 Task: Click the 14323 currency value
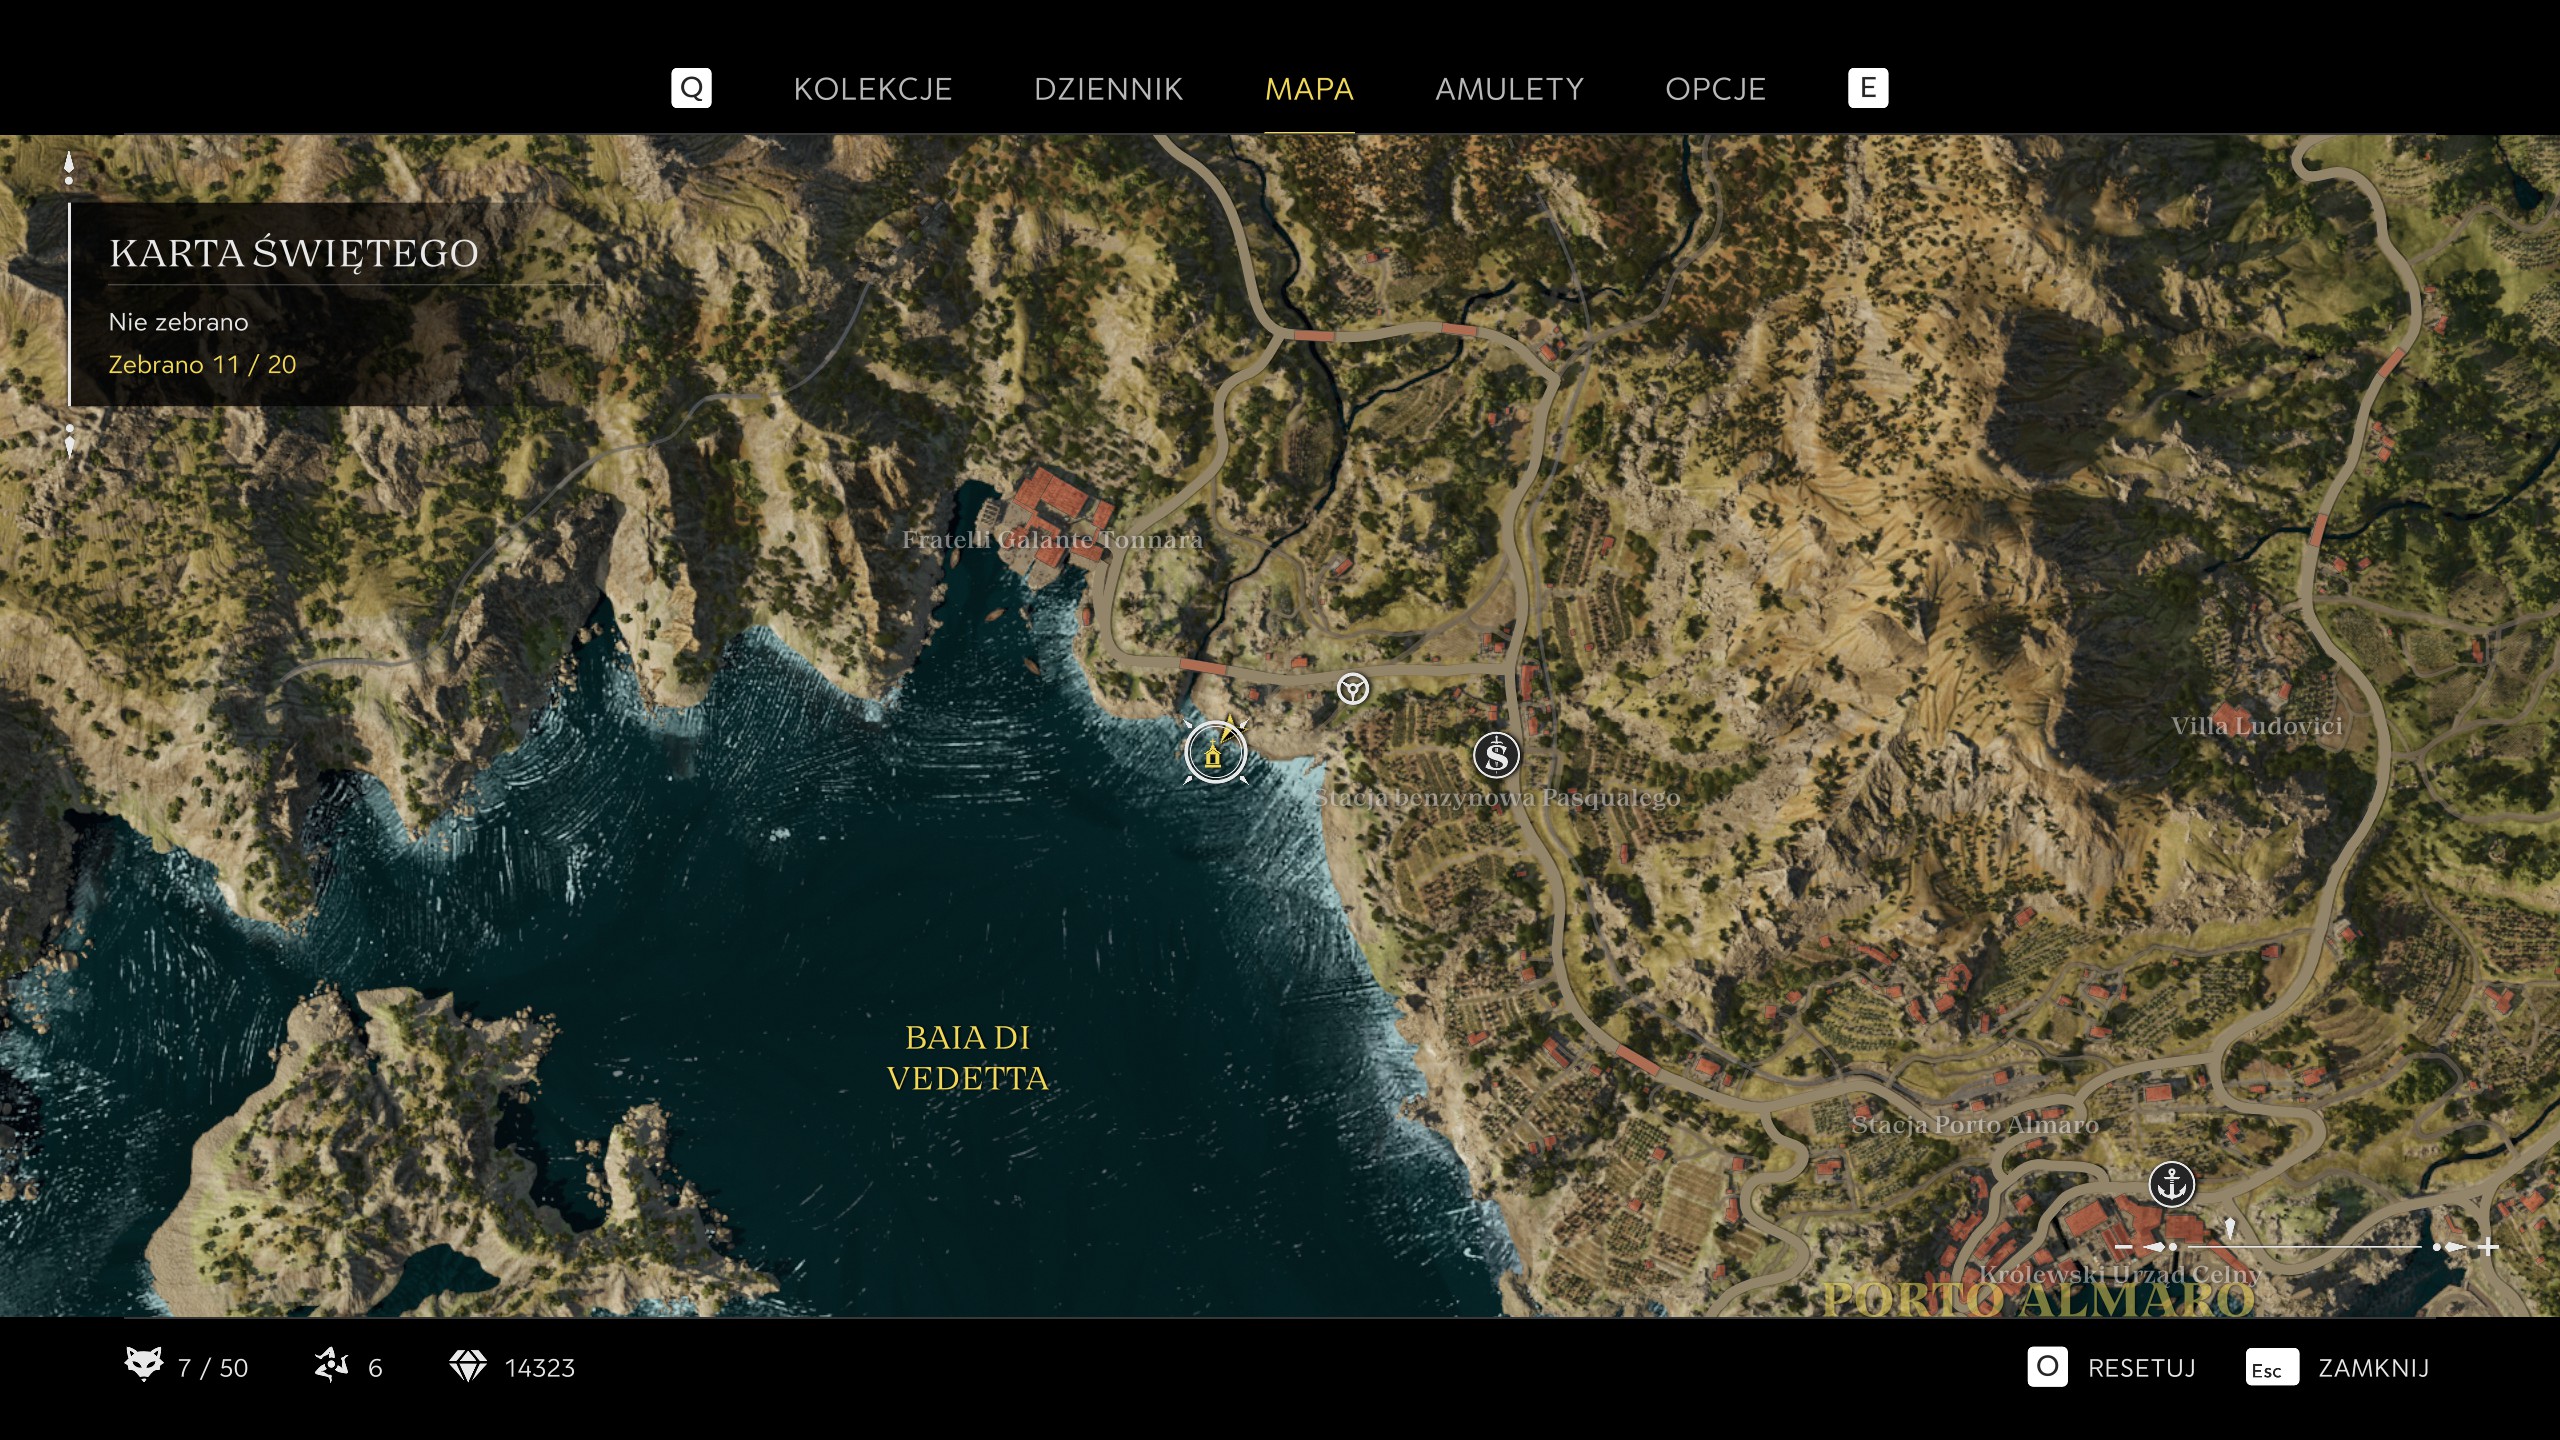pos(540,1368)
